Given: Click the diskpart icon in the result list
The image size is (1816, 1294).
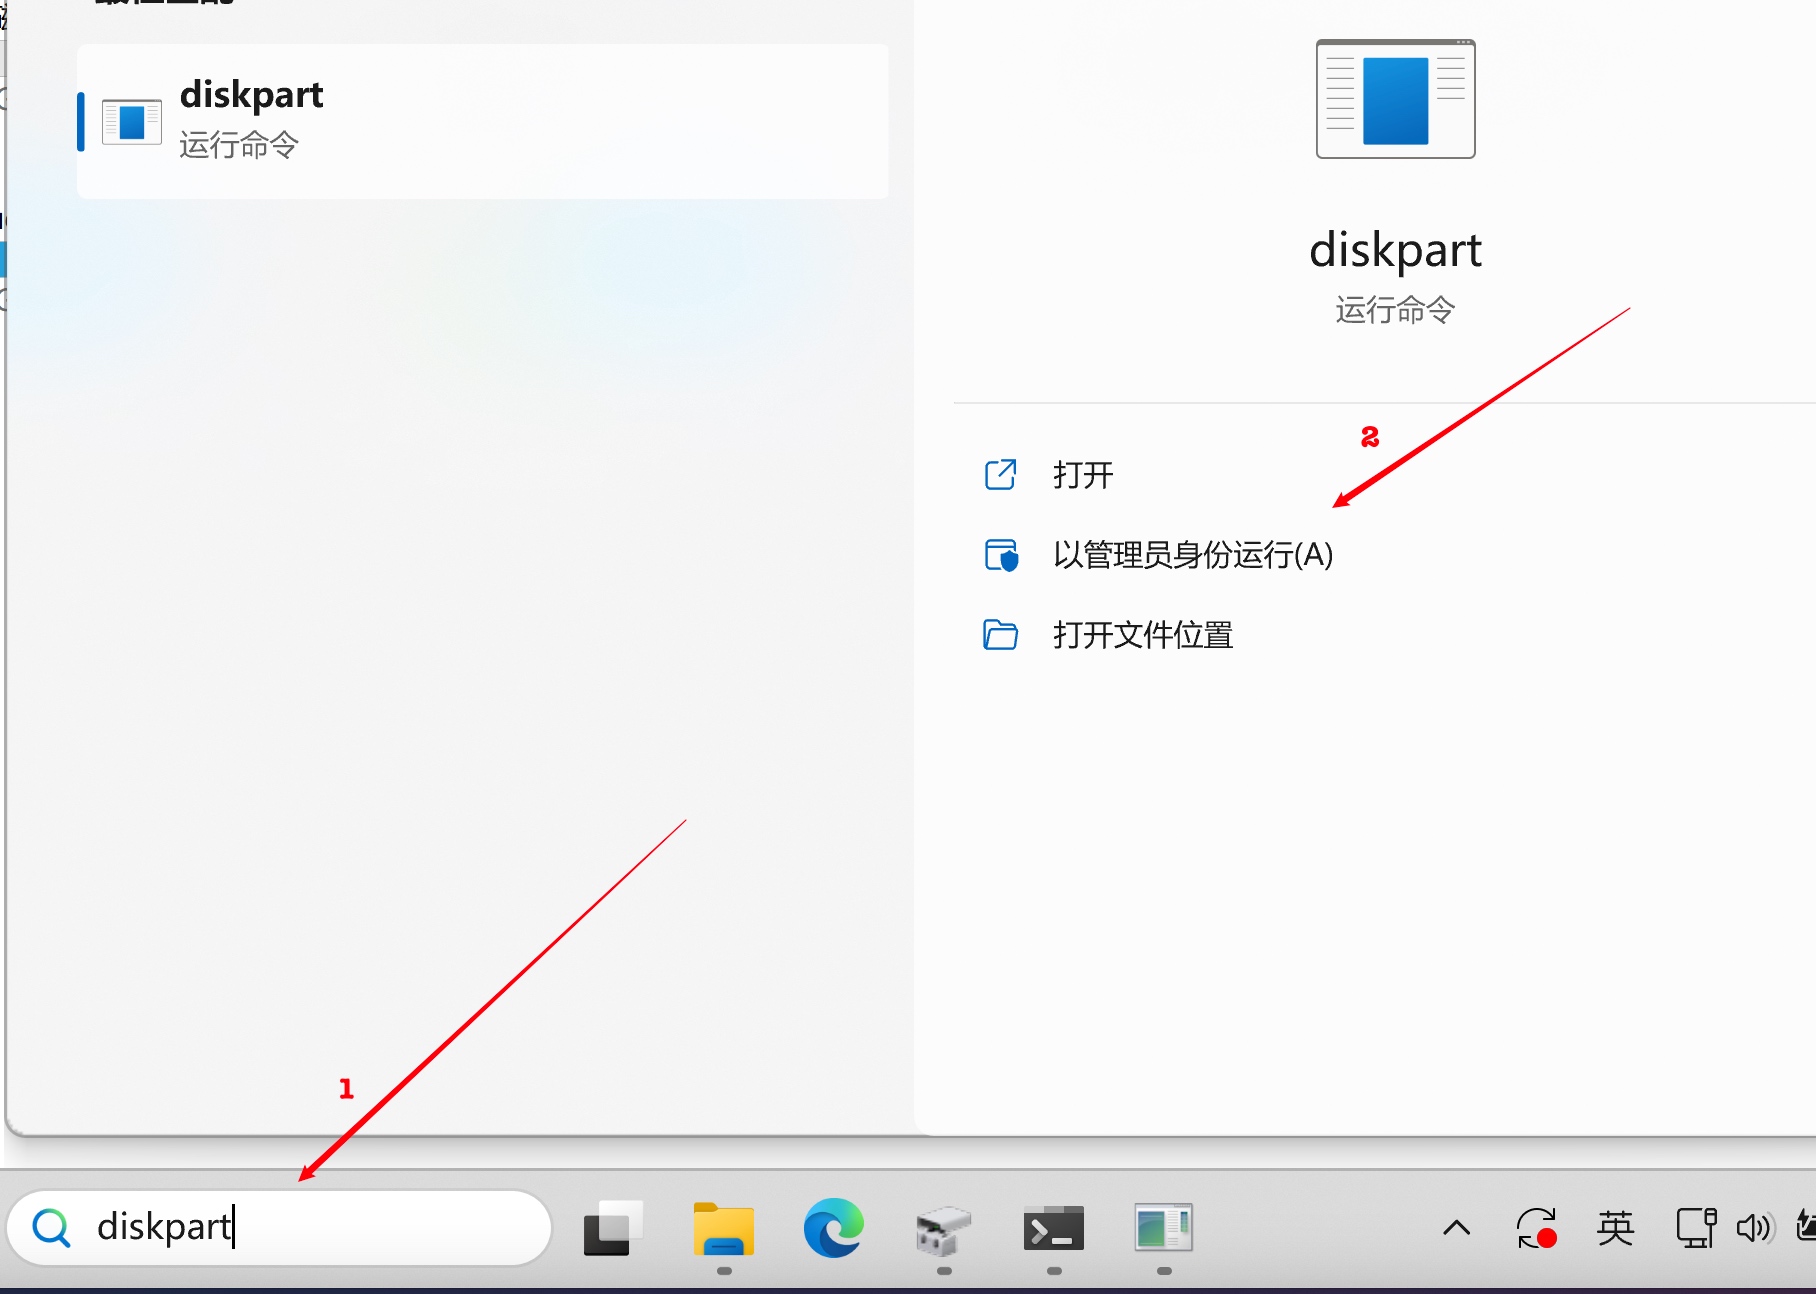Looking at the screenshot, I should [x=131, y=122].
